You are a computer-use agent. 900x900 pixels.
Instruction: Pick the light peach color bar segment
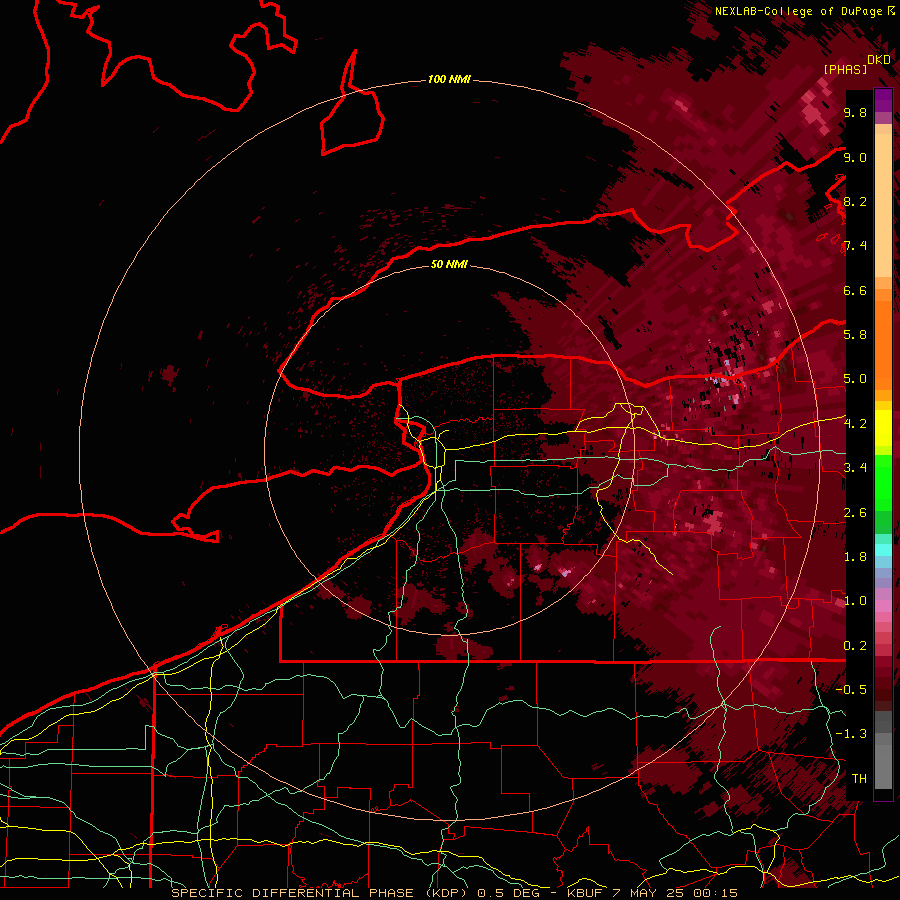click(x=883, y=207)
